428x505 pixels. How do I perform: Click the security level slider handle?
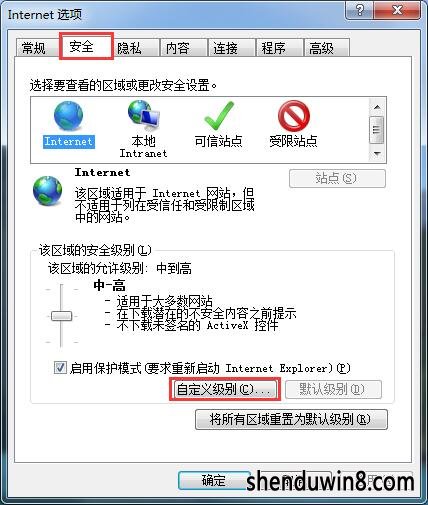coord(61,316)
